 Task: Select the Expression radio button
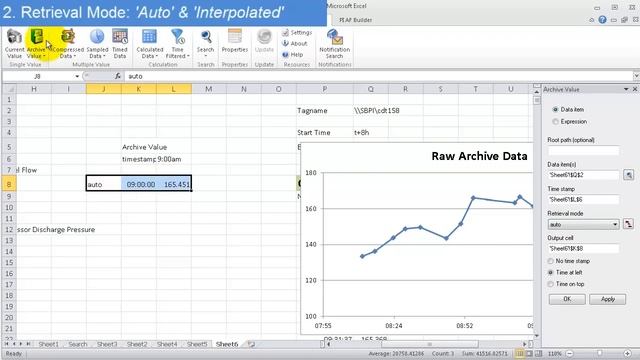(555, 122)
